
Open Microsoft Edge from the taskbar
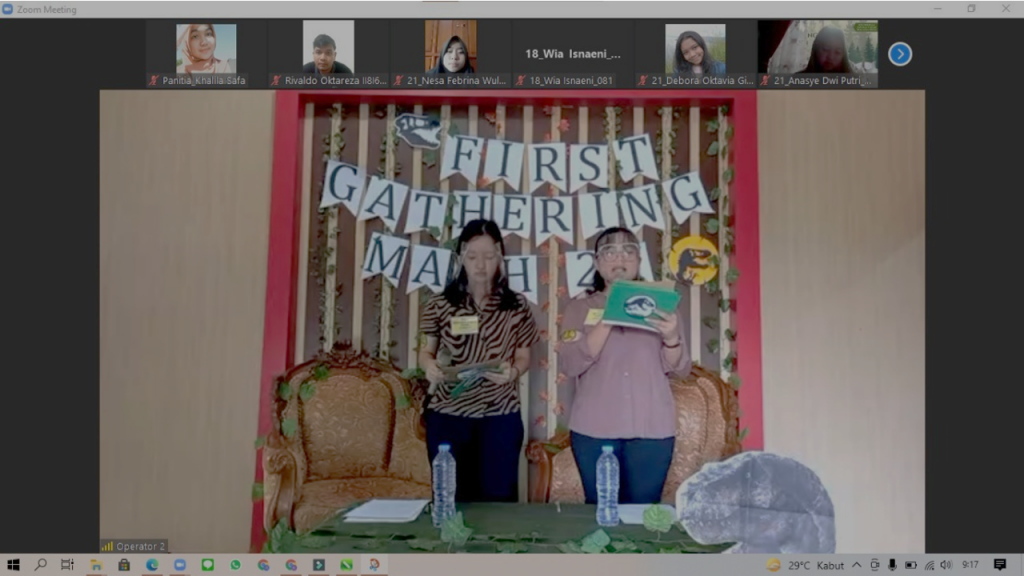pyautogui.click(x=152, y=565)
